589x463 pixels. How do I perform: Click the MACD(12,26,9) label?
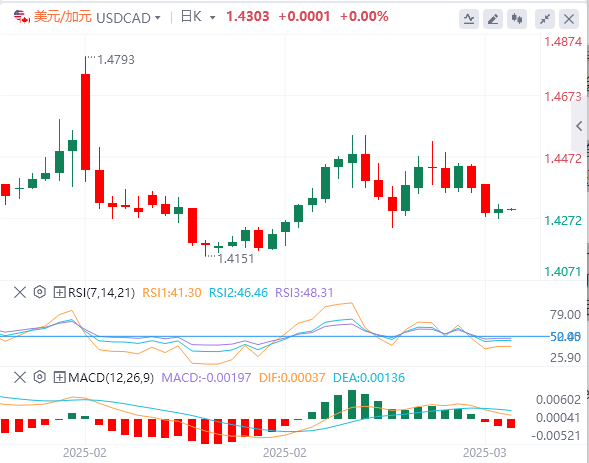(x=111, y=377)
